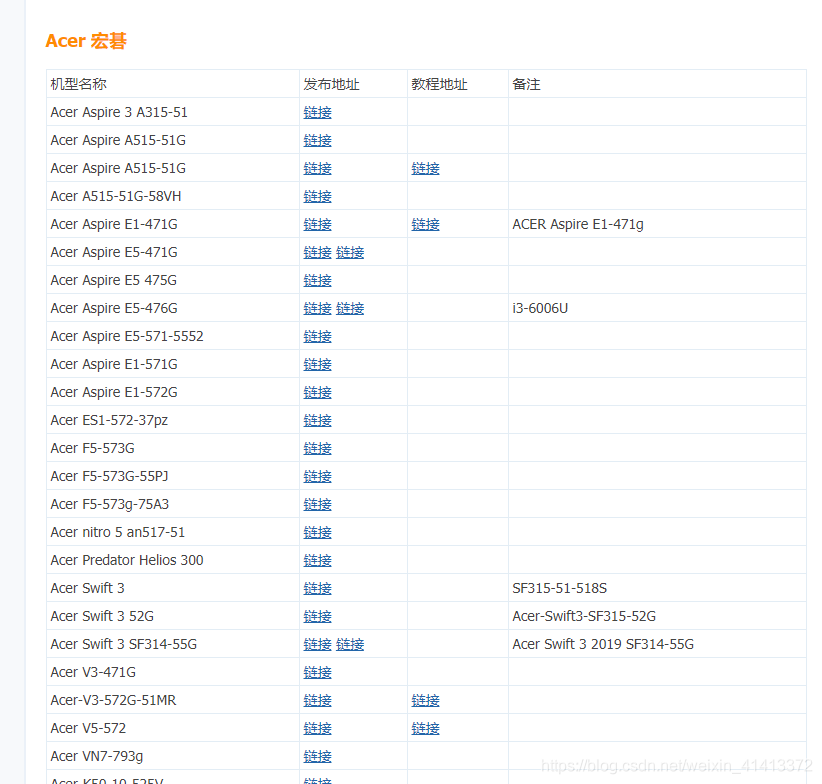Select the Acer Swift 3 2019 SF314-55G note
Image resolution: width=822 pixels, height=784 pixels.
(x=603, y=644)
